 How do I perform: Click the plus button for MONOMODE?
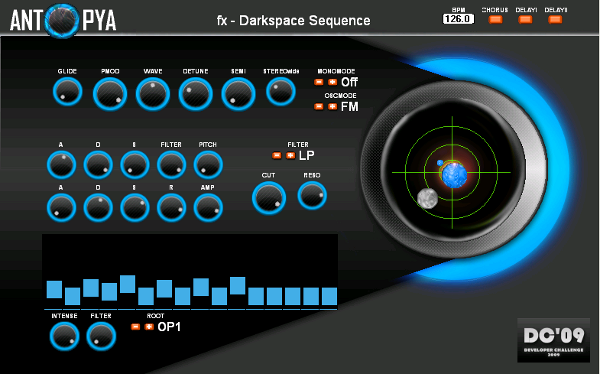[x=332, y=82]
